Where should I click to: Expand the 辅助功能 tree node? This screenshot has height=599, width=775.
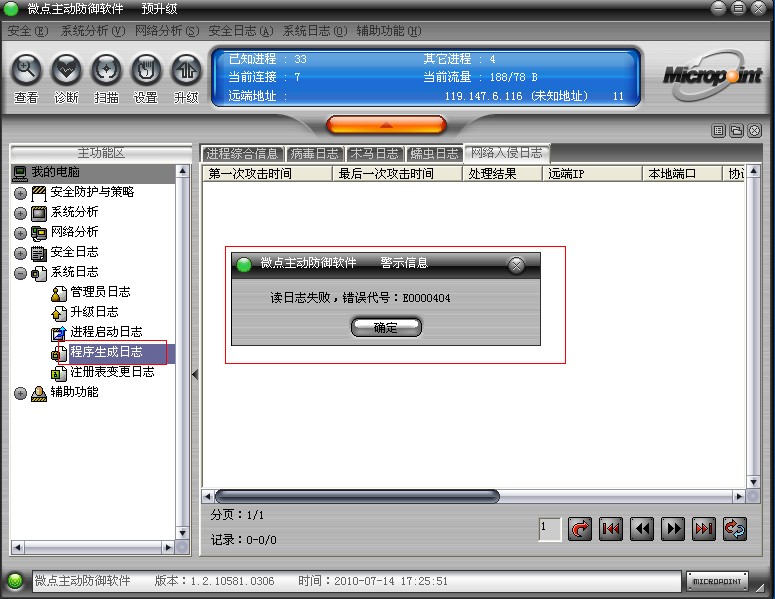click(x=20, y=393)
